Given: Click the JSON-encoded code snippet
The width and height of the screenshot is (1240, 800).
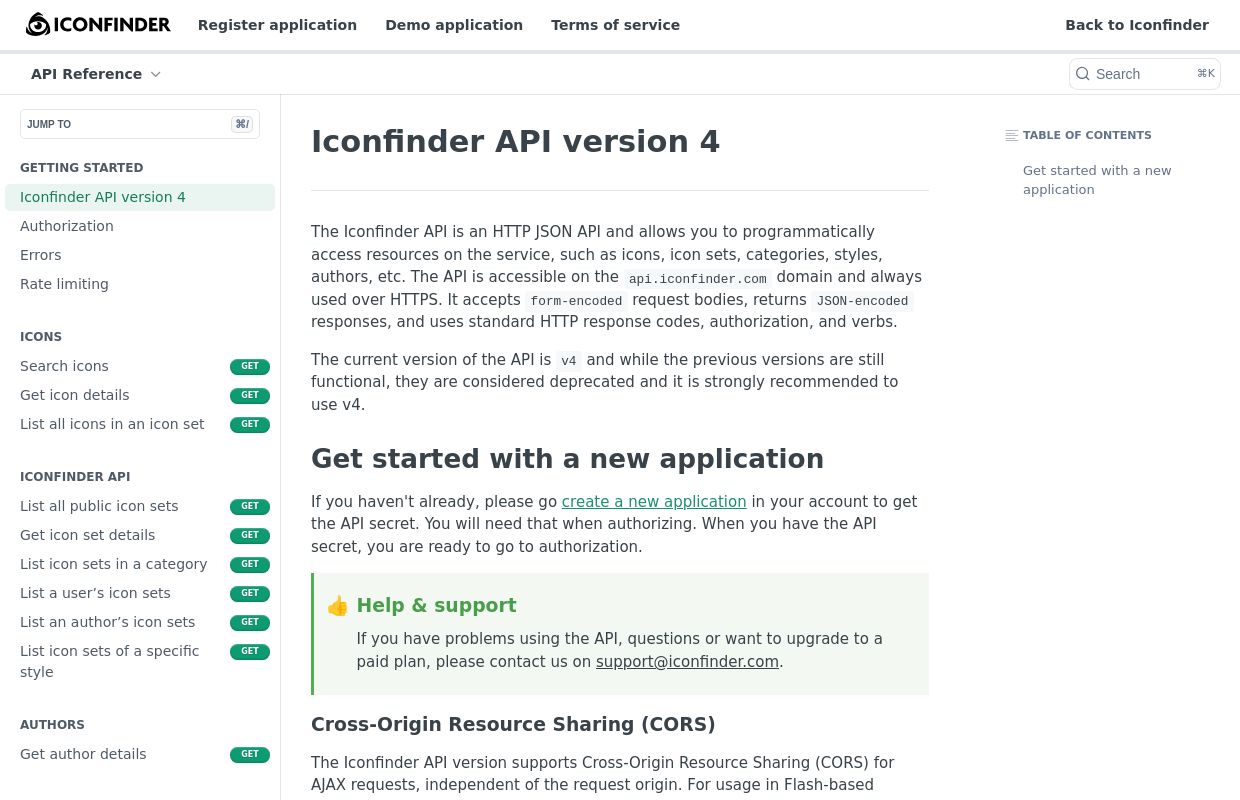Looking at the screenshot, I should point(862,301).
